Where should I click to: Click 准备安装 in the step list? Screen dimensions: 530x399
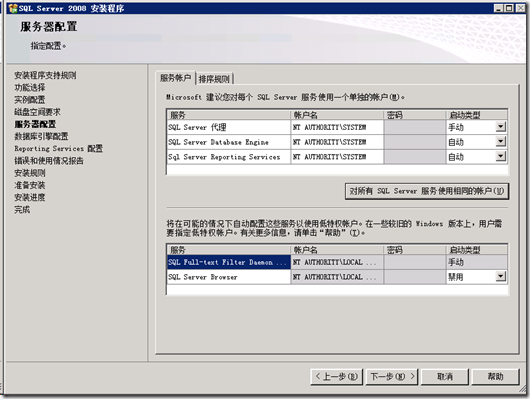(x=30, y=185)
